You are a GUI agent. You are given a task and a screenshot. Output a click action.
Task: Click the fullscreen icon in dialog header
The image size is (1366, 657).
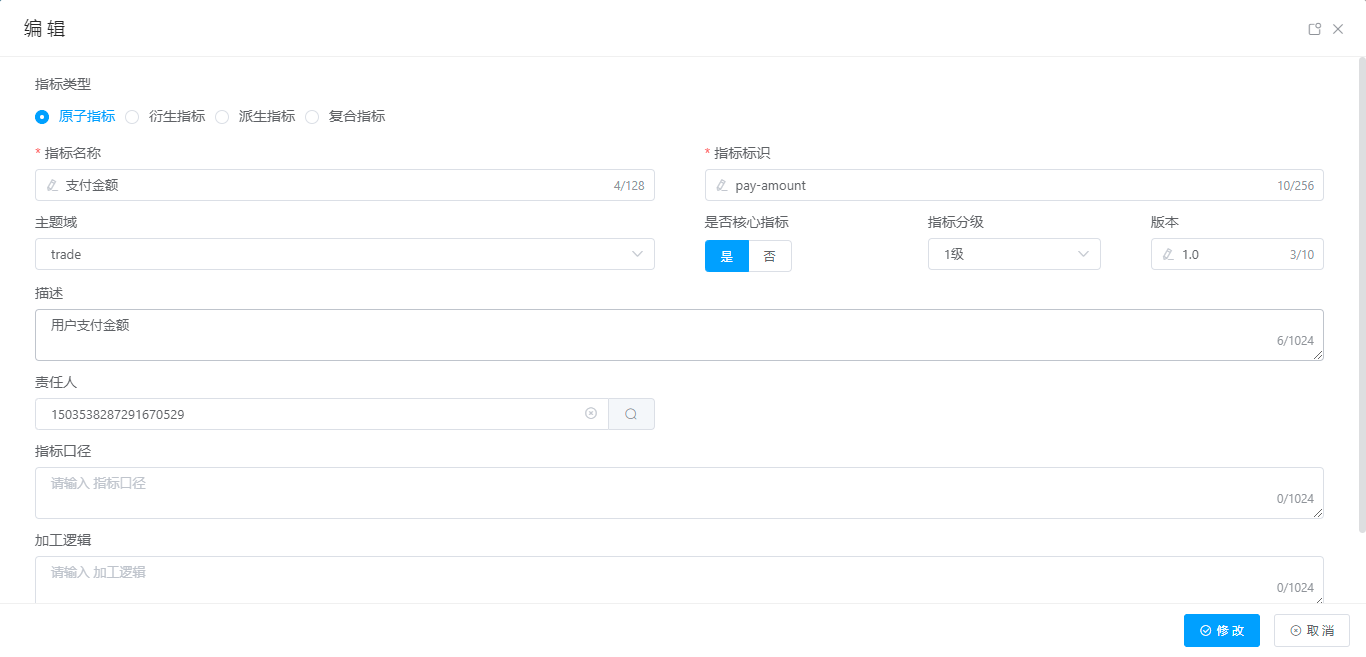point(1315,29)
